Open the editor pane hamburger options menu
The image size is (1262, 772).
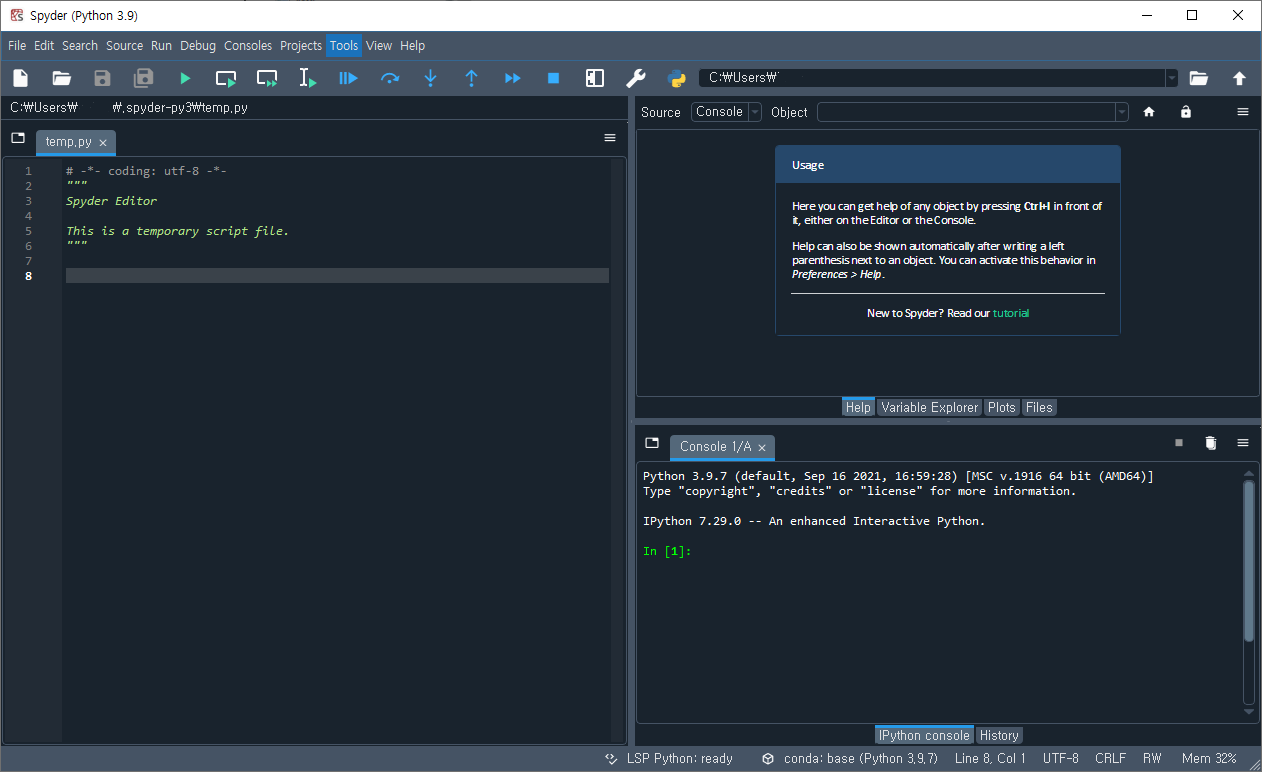610,138
